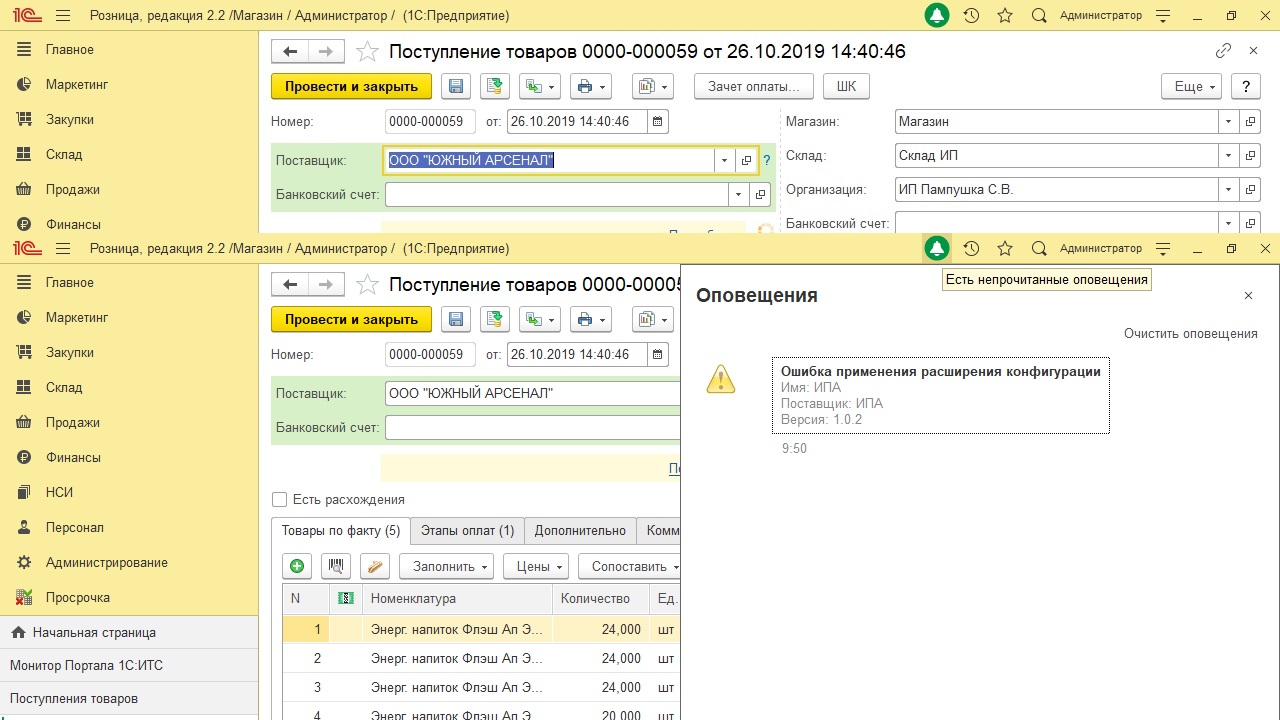Screen dimensions: 1280x720
Task: Expand the upper Банковский счет dropdown below Поставщик
Action: (x=738, y=194)
